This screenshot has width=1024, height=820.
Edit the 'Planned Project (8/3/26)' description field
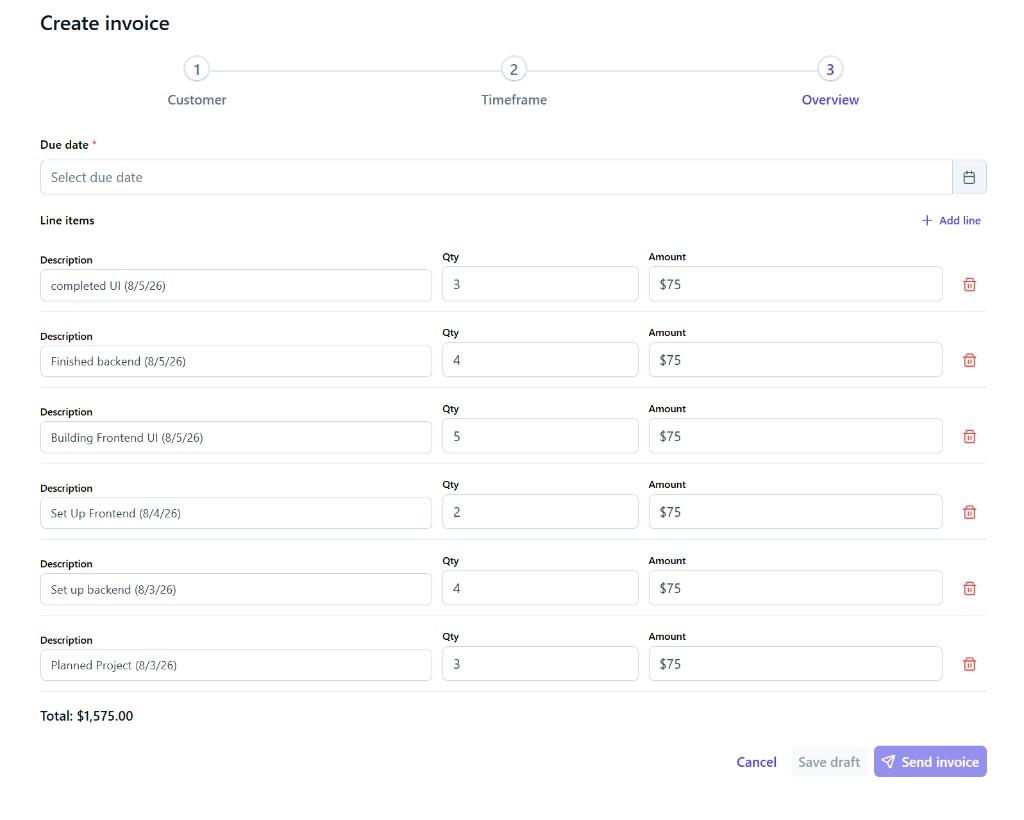pyautogui.click(x=236, y=665)
